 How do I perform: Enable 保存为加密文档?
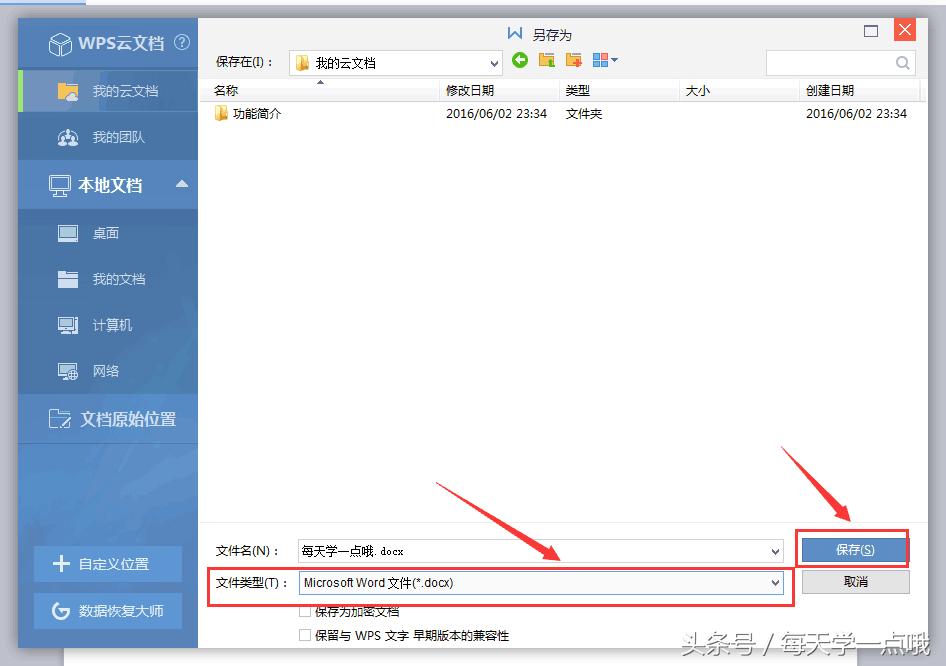click(305, 613)
